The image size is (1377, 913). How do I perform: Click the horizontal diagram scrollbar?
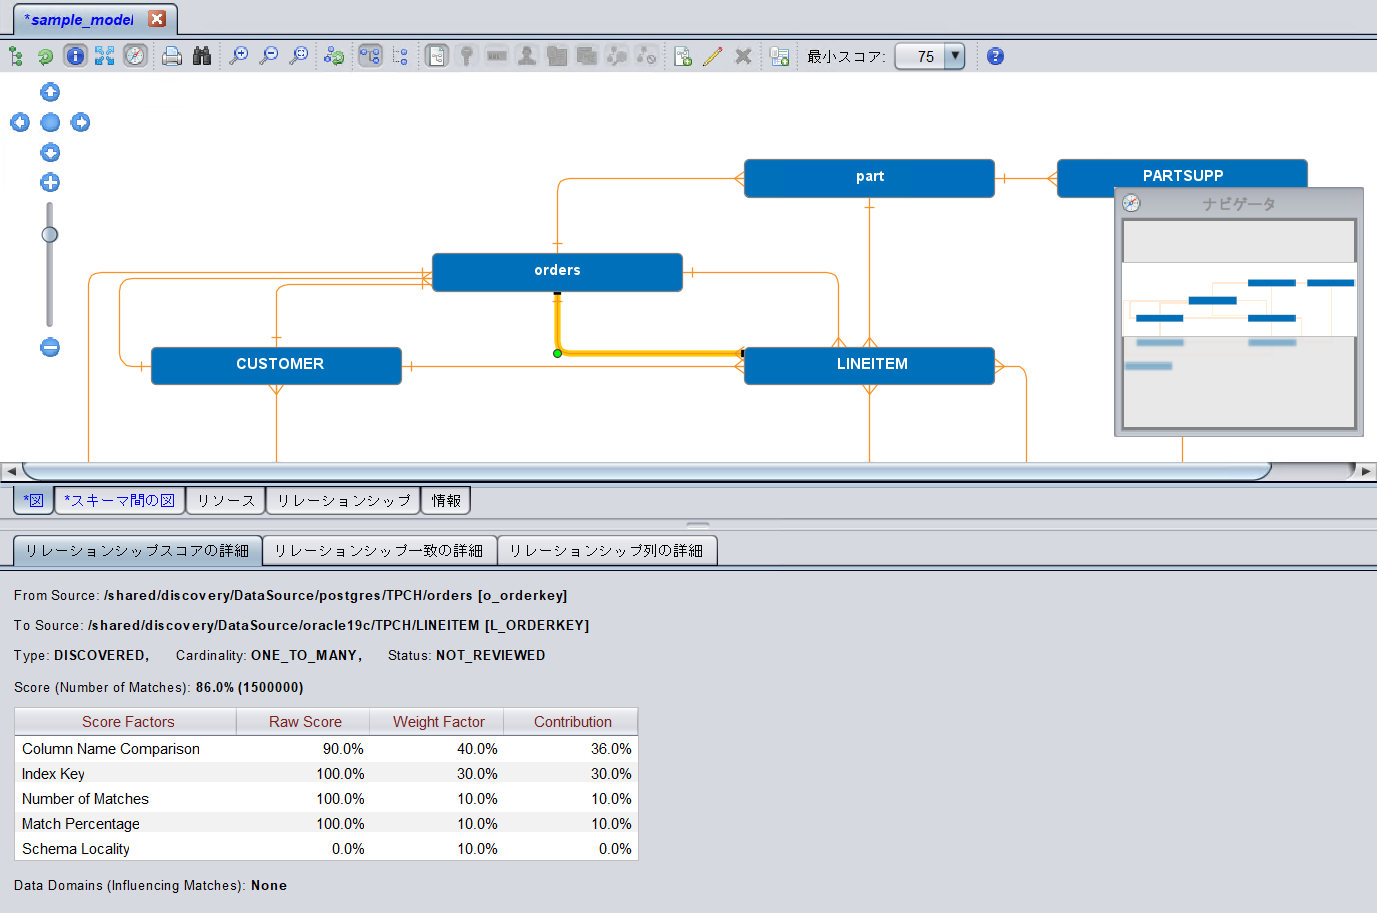(647, 471)
